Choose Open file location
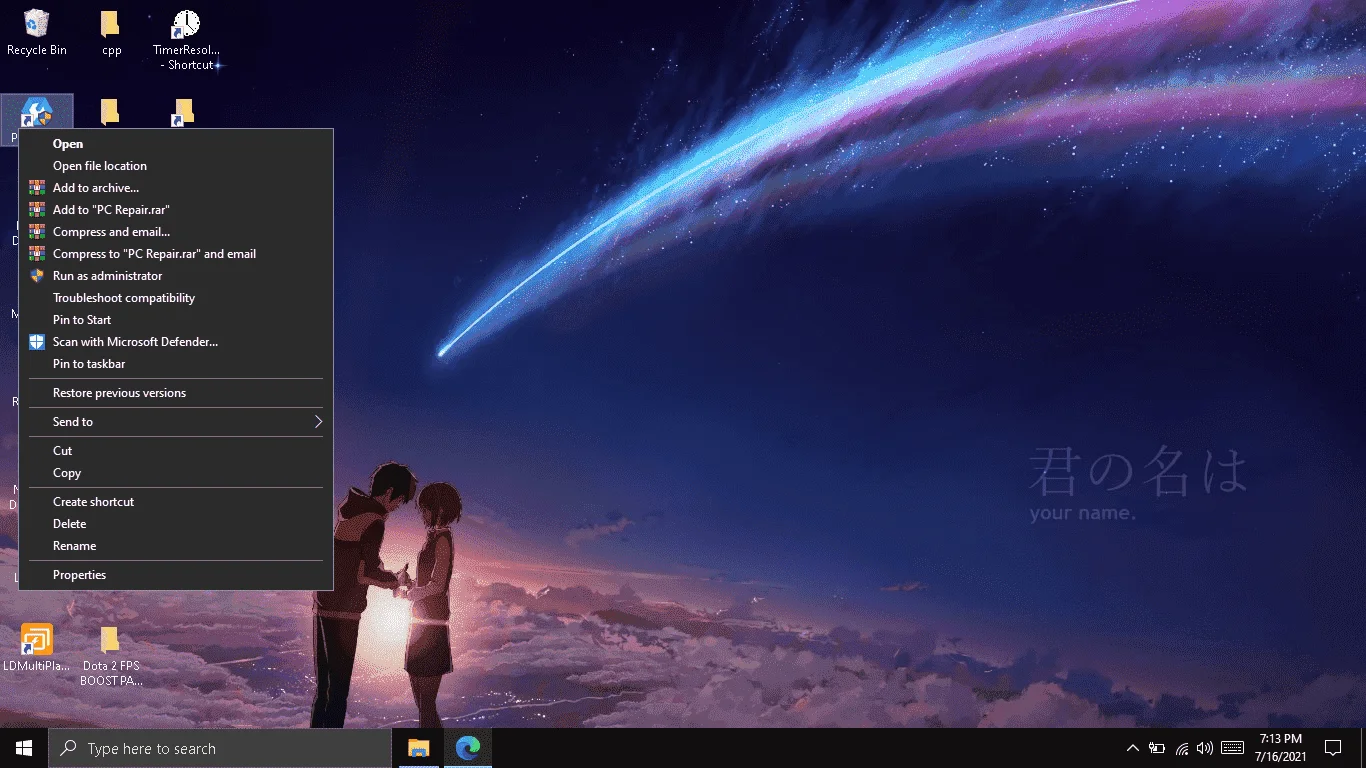The image size is (1366, 768). (176, 166)
